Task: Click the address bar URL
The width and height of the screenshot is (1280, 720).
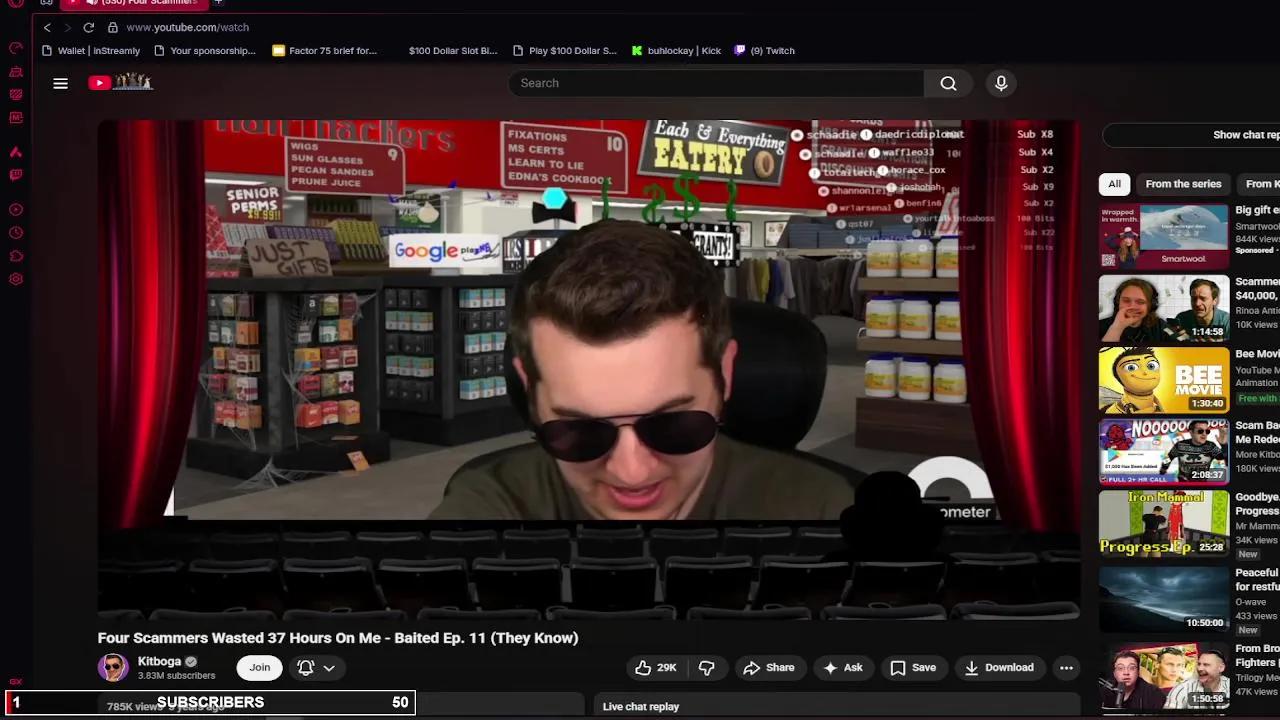Action: click(187, 27)
